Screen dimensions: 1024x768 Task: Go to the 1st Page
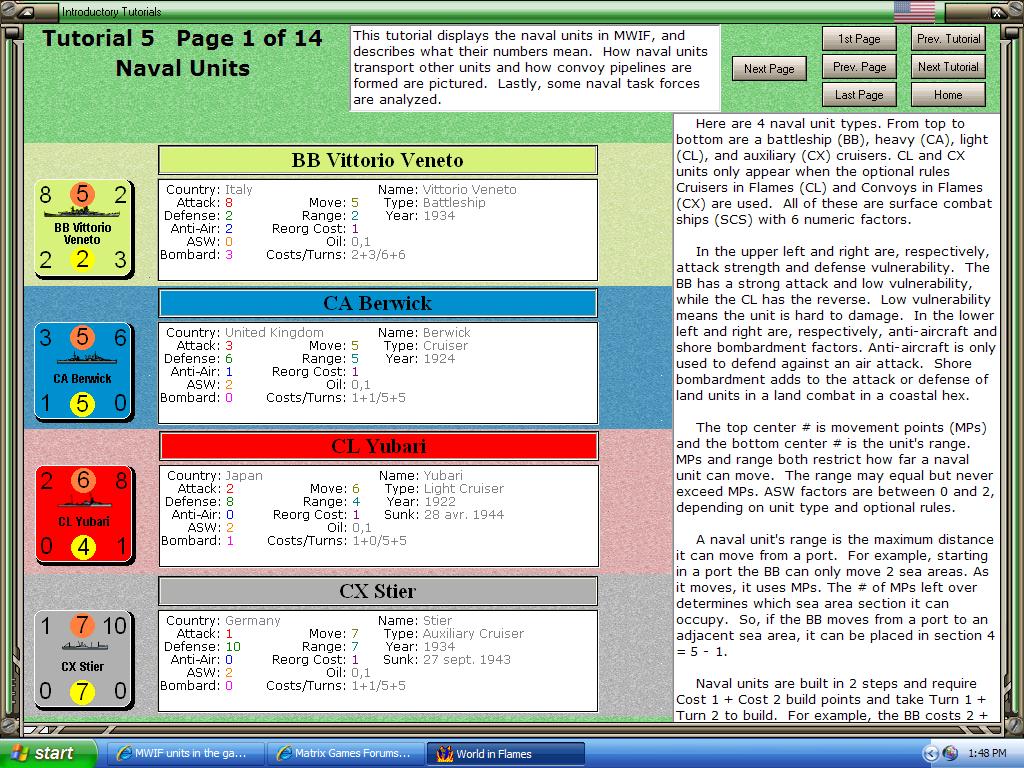pyautogui.click(x=859, y=39)
